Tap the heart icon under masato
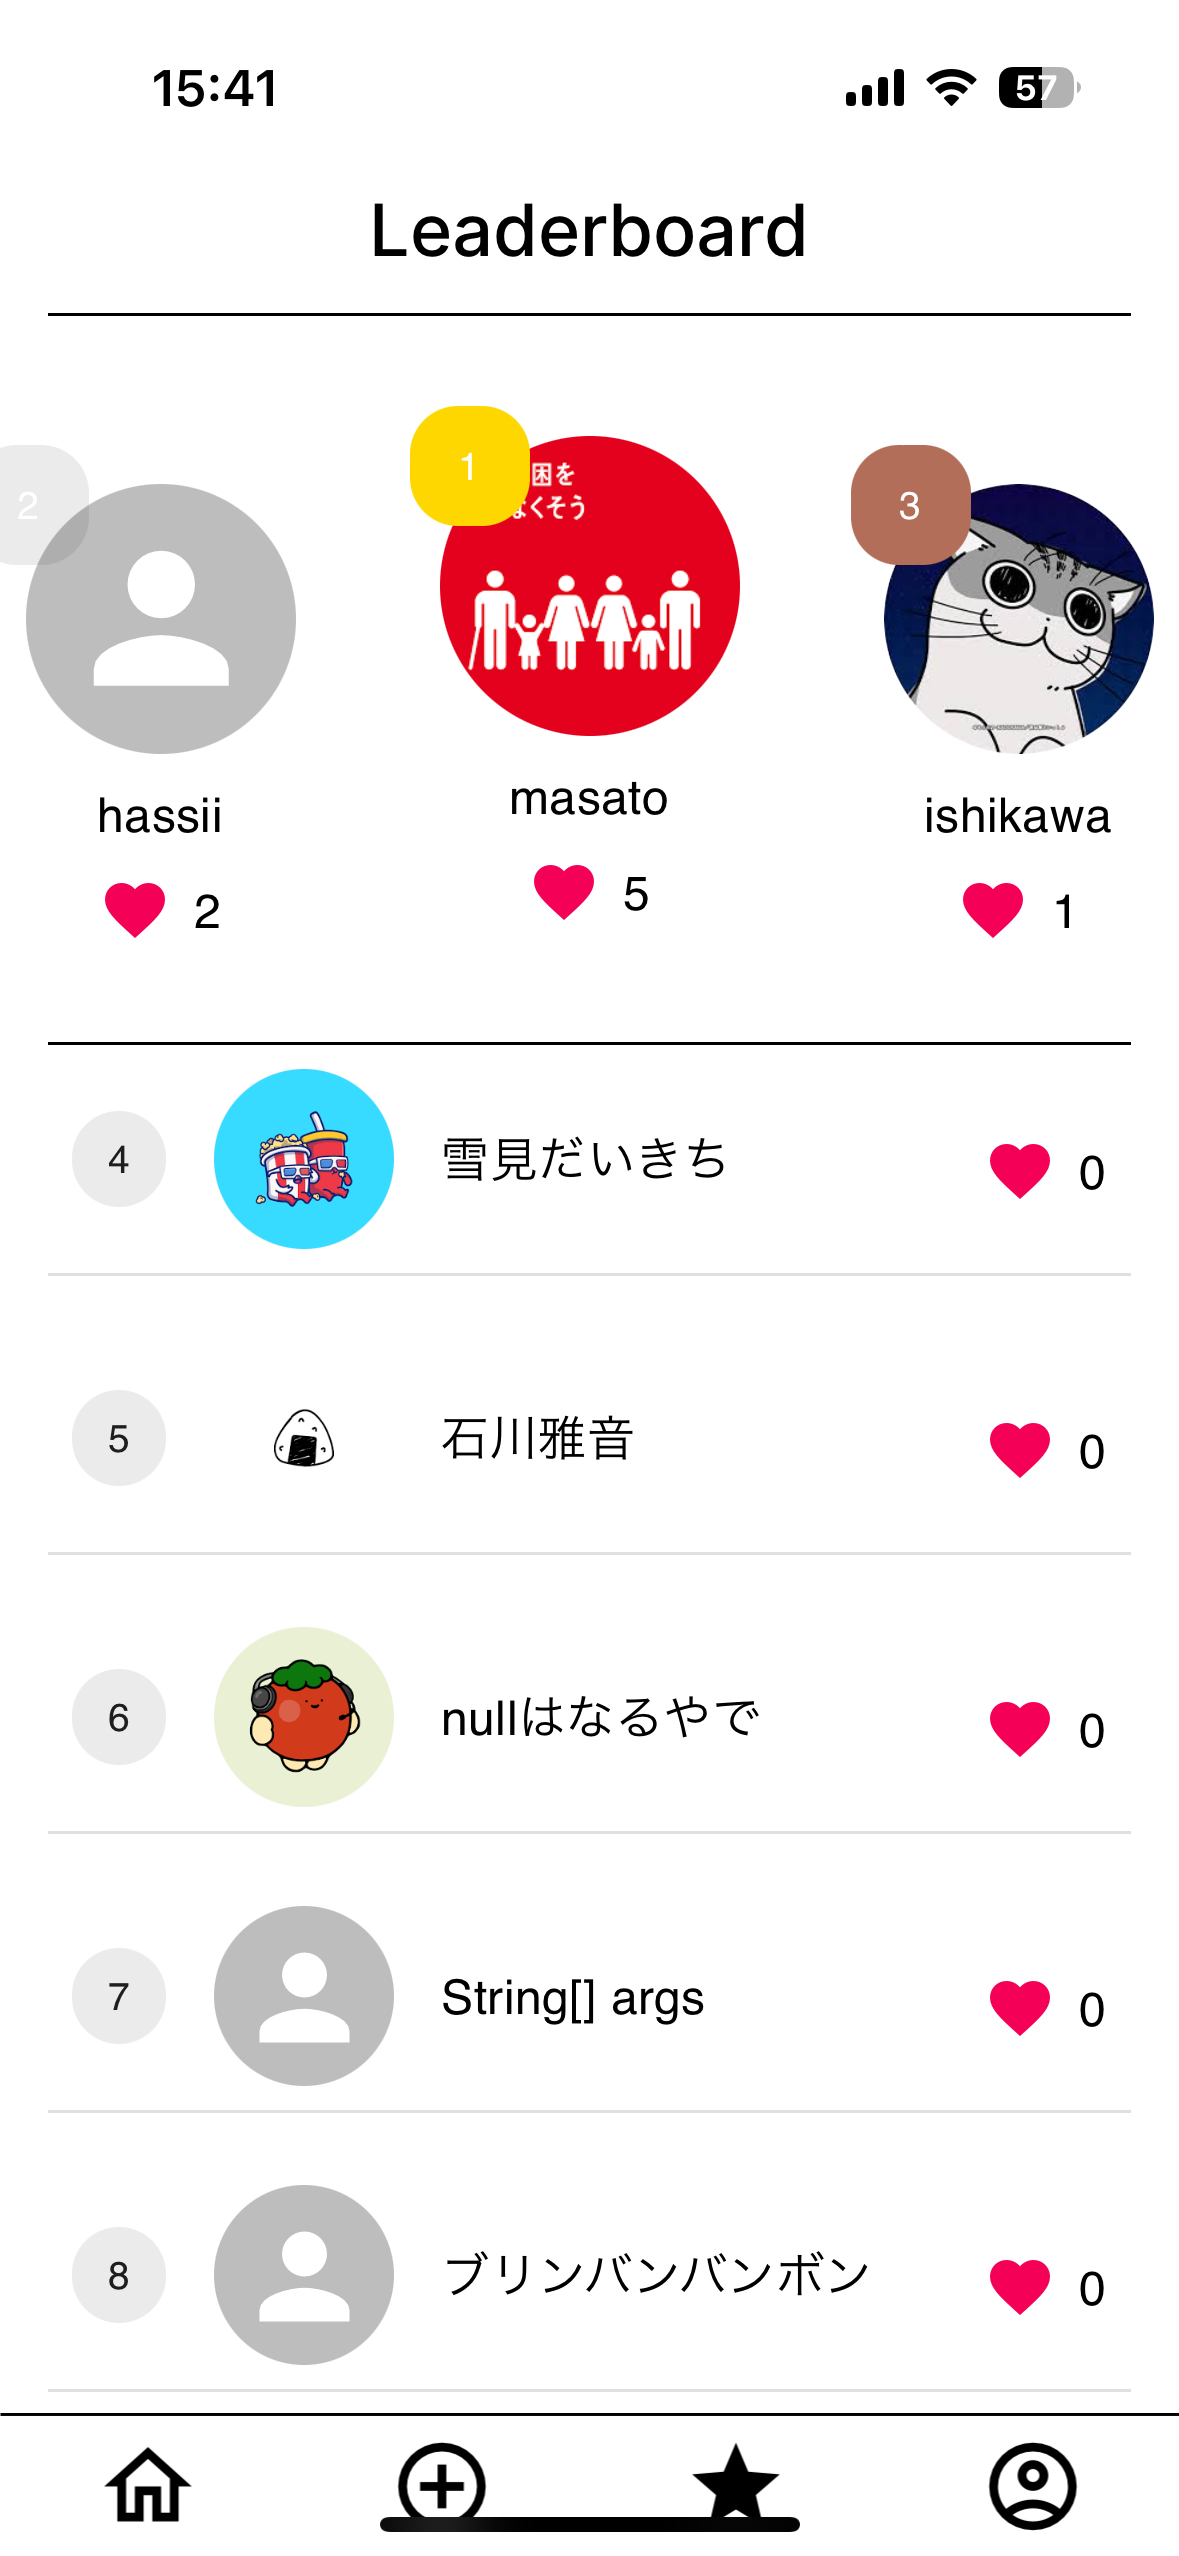The height and width of the screenshot is (2556, 1179). (x=564, y=891)
